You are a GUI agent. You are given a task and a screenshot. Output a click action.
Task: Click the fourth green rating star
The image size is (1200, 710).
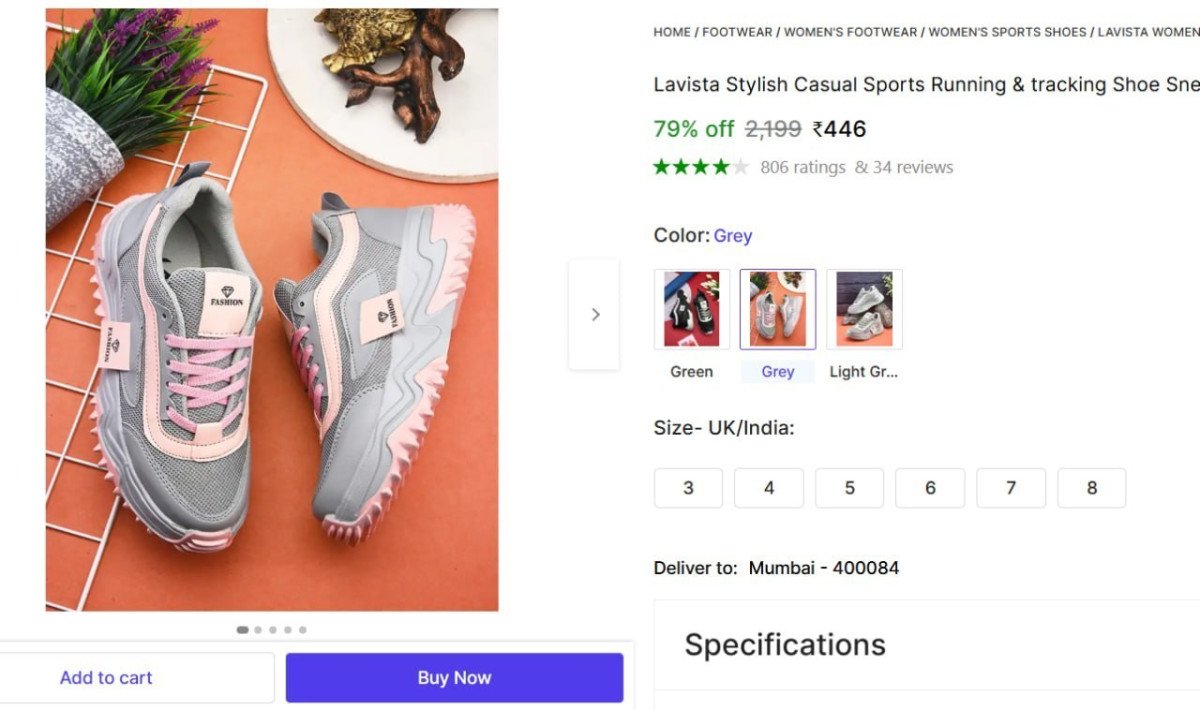721,167
